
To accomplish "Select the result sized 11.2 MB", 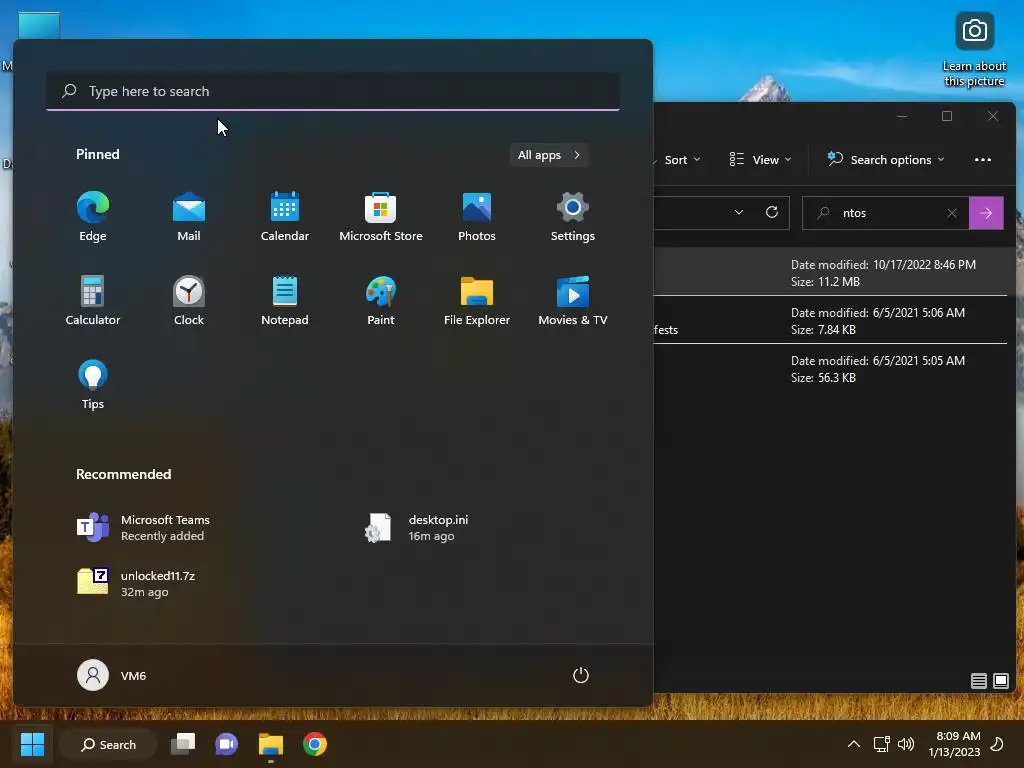I will (x=831, y=273).
